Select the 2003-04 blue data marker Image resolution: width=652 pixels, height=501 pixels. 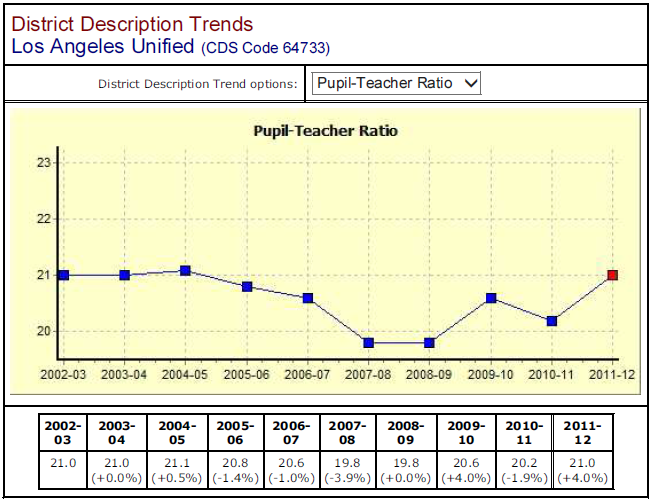click(x=125, y=275)
